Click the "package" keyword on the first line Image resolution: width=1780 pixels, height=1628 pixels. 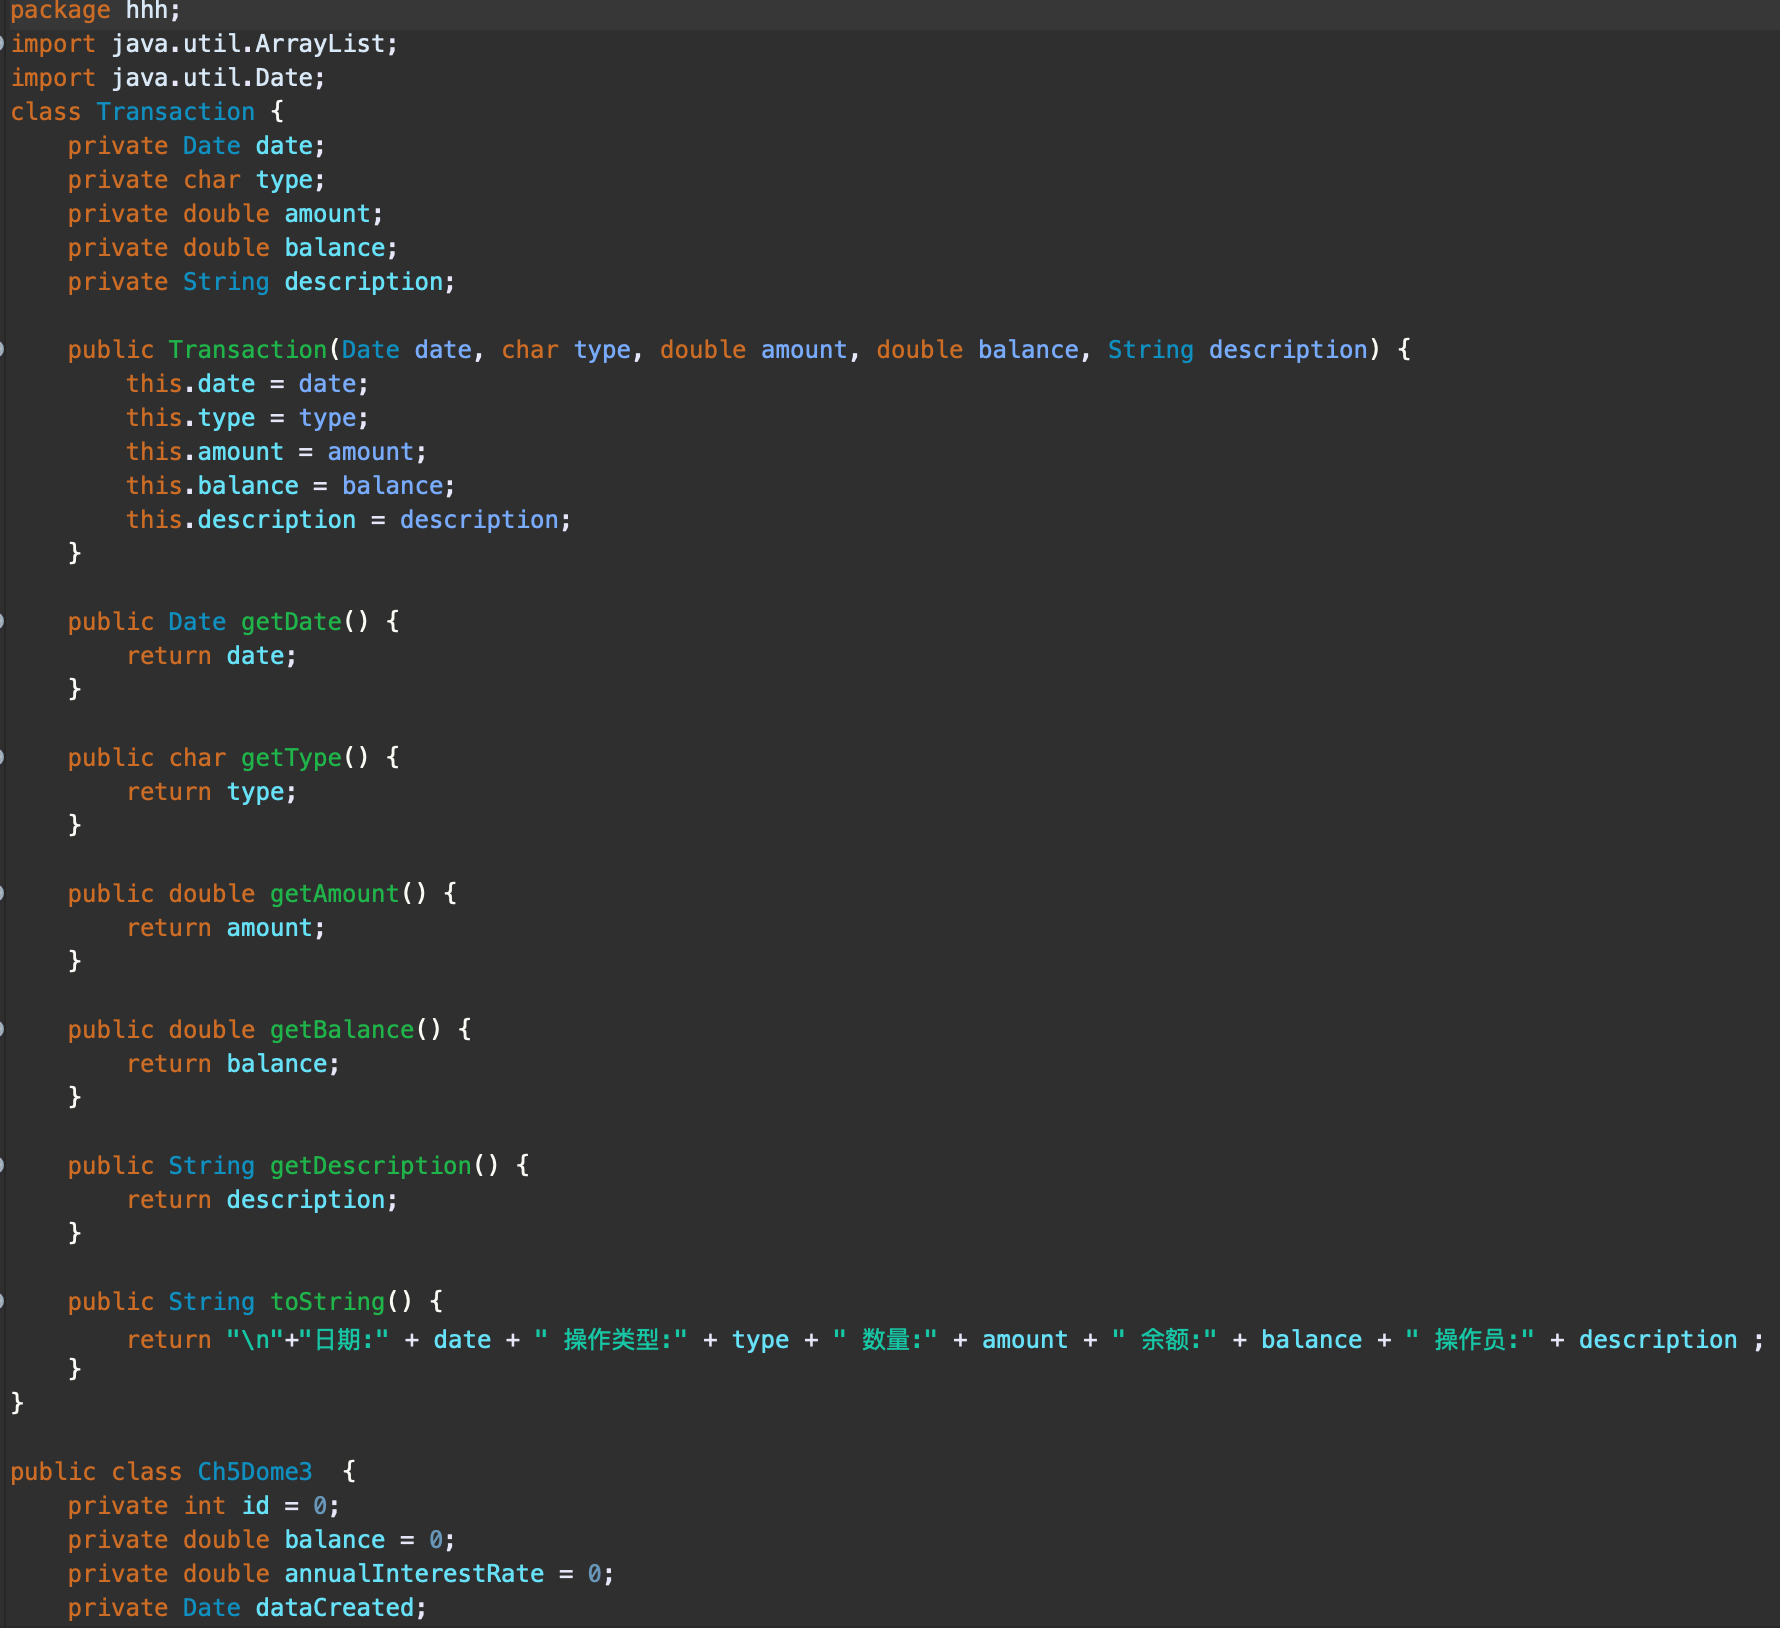tap(60, 11)
